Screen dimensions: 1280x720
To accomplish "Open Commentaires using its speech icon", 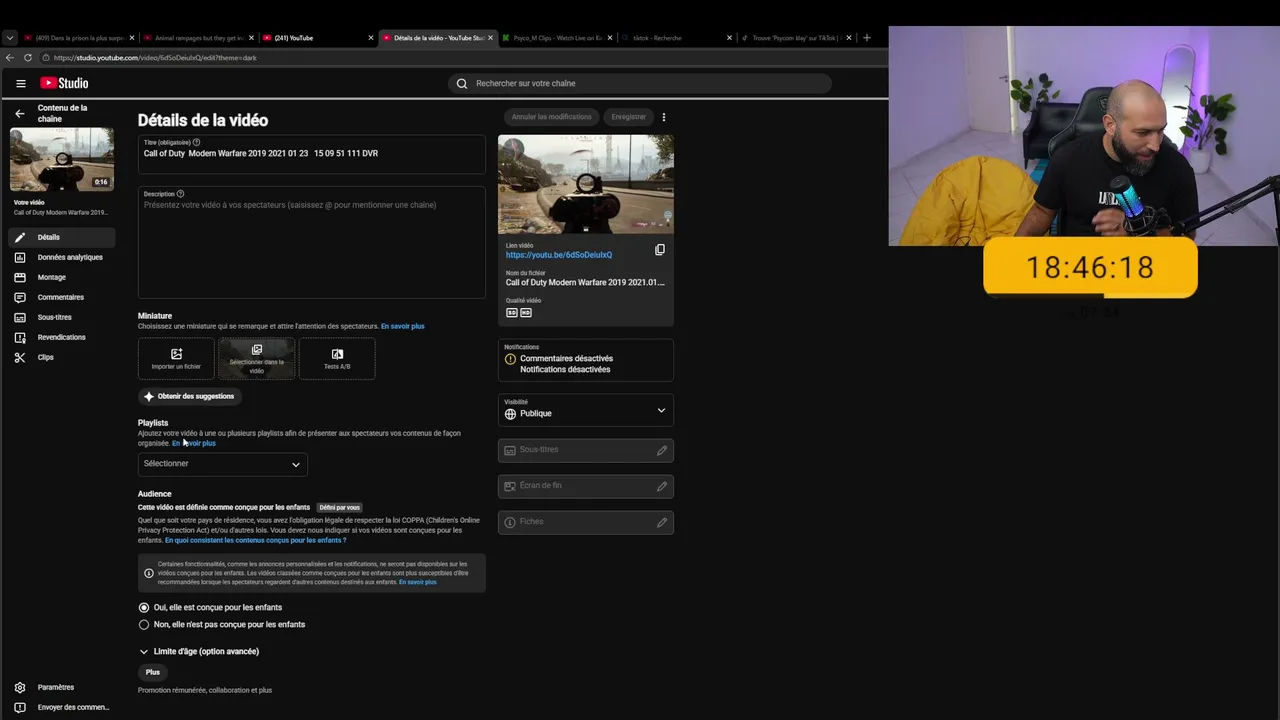I will (x=19, y=297).
